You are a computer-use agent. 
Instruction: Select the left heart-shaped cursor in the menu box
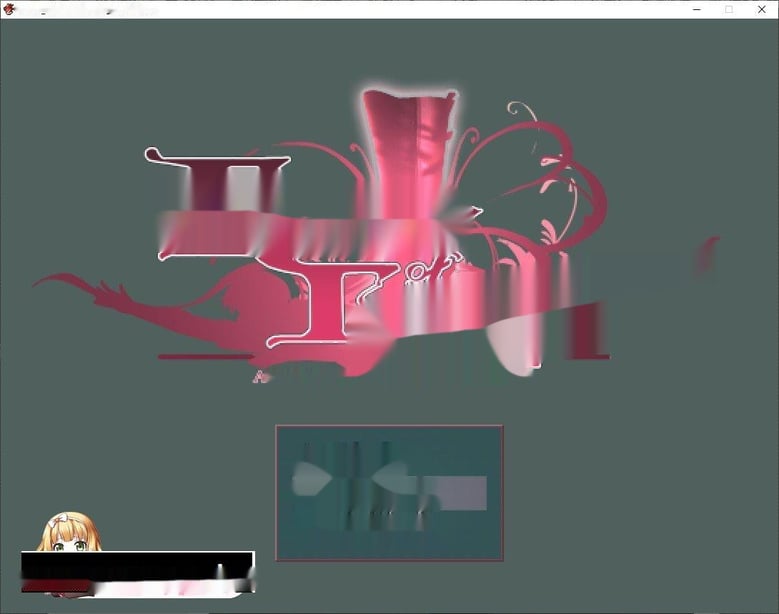(x=312, y=478)
